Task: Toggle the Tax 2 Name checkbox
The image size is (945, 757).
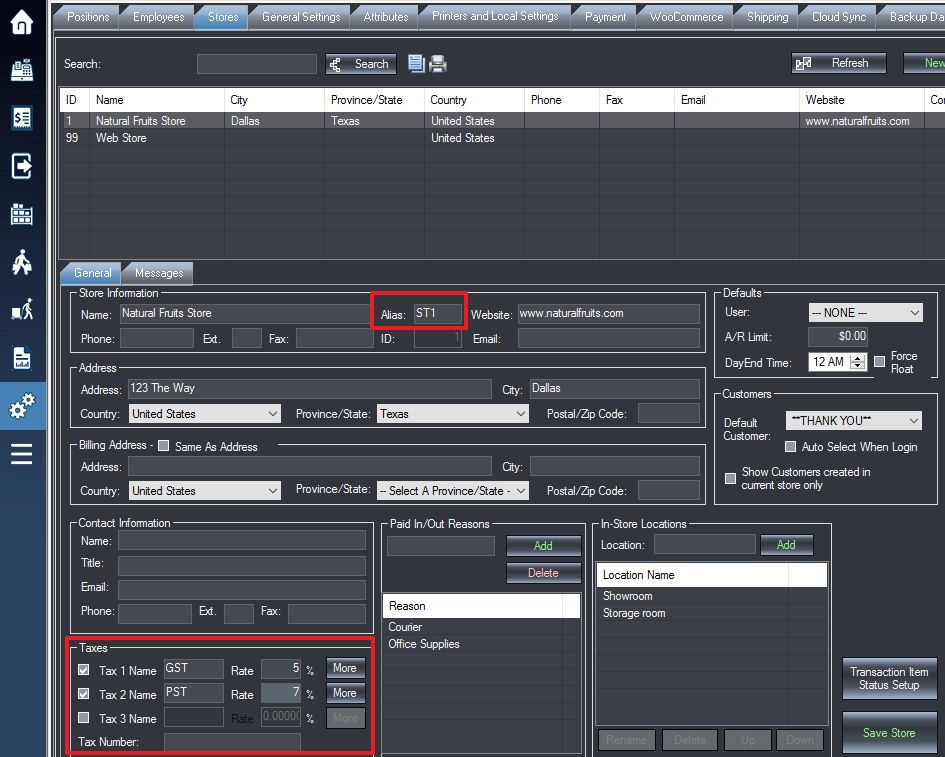Action: tap(84, 694)
